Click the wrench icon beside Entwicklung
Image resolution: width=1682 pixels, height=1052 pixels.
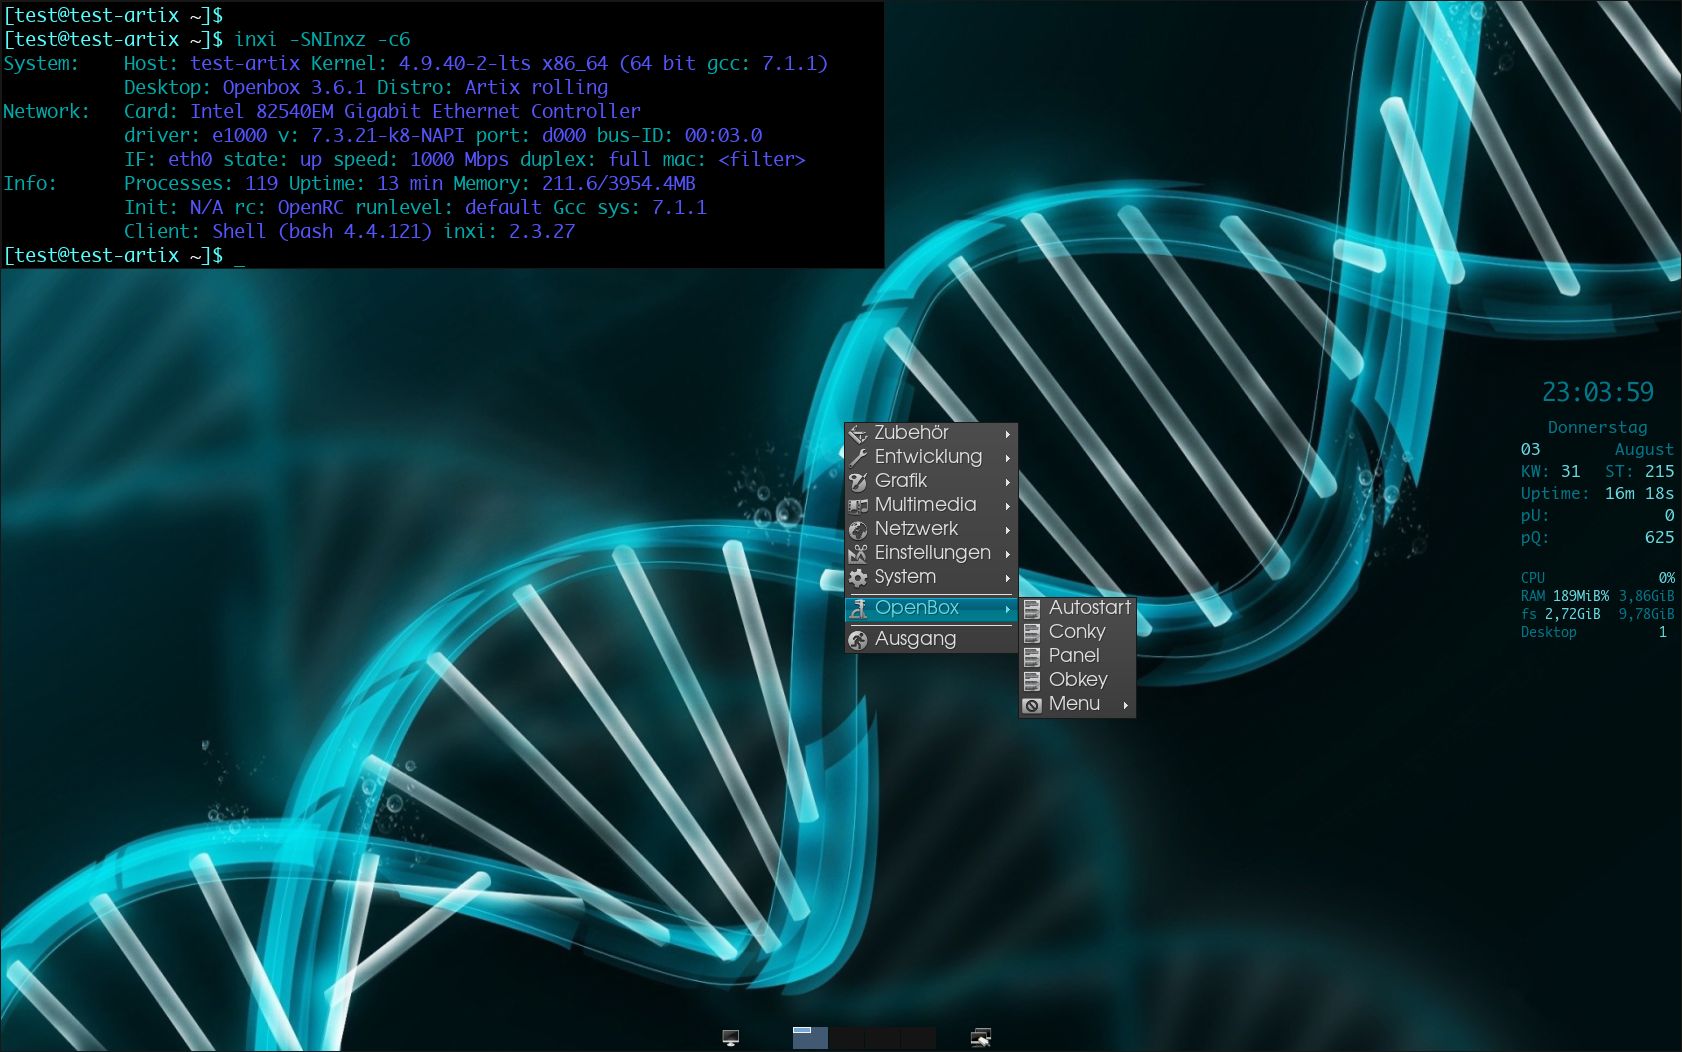(858, 457)
